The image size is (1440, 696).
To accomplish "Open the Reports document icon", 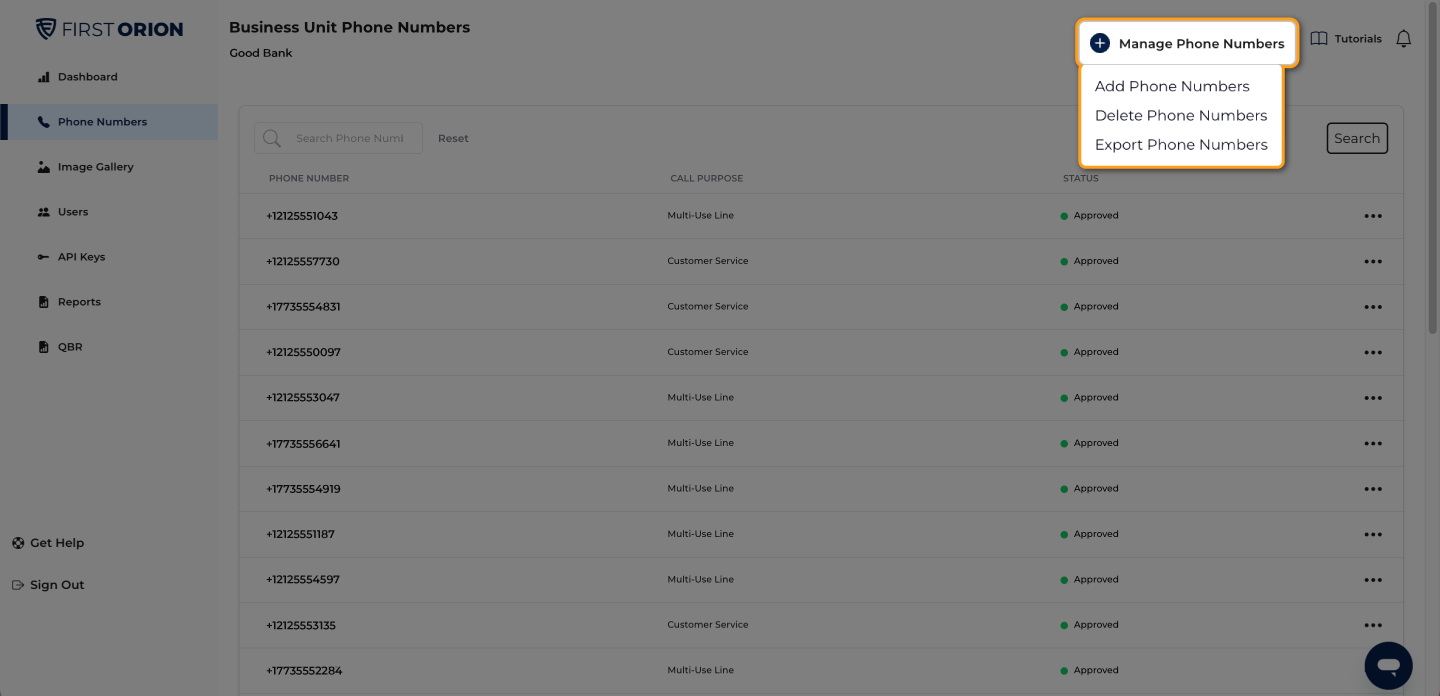I will [43, 302].
